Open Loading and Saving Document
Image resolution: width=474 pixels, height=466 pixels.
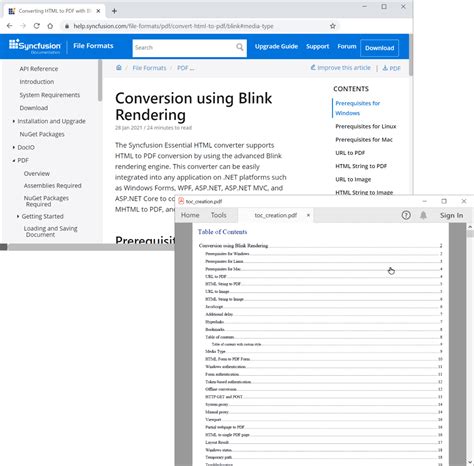[x=50, y=231]
